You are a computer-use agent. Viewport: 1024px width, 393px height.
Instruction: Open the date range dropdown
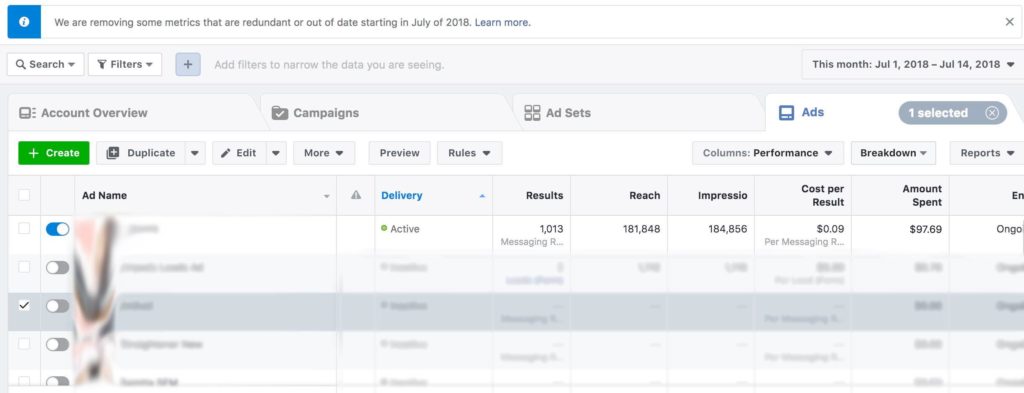(912, 64)
